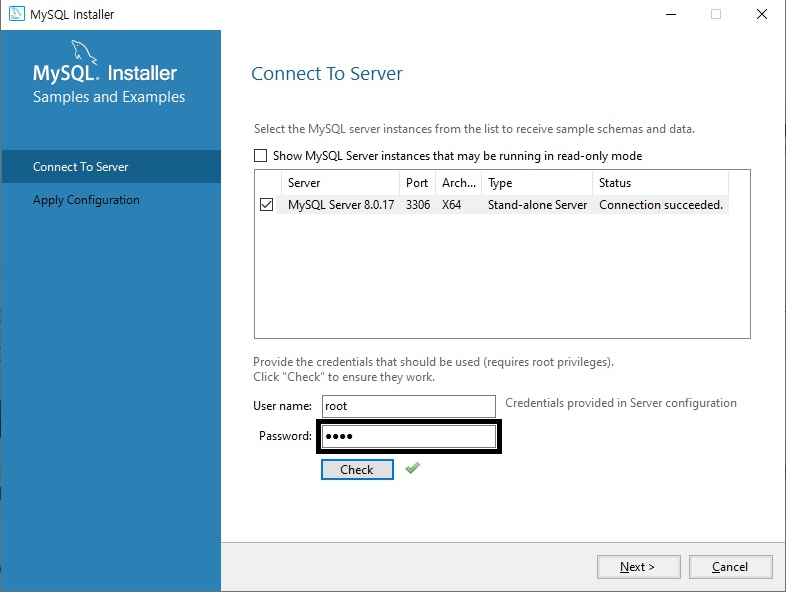This screenshot has width=786, height=592.
Task: Minimize the MySQL Installer window
Action: coord(671,14)
